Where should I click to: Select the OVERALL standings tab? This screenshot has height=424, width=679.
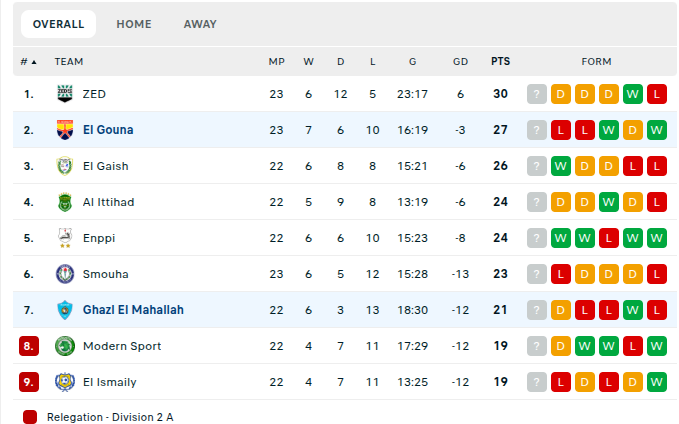(x=58, y=24)
